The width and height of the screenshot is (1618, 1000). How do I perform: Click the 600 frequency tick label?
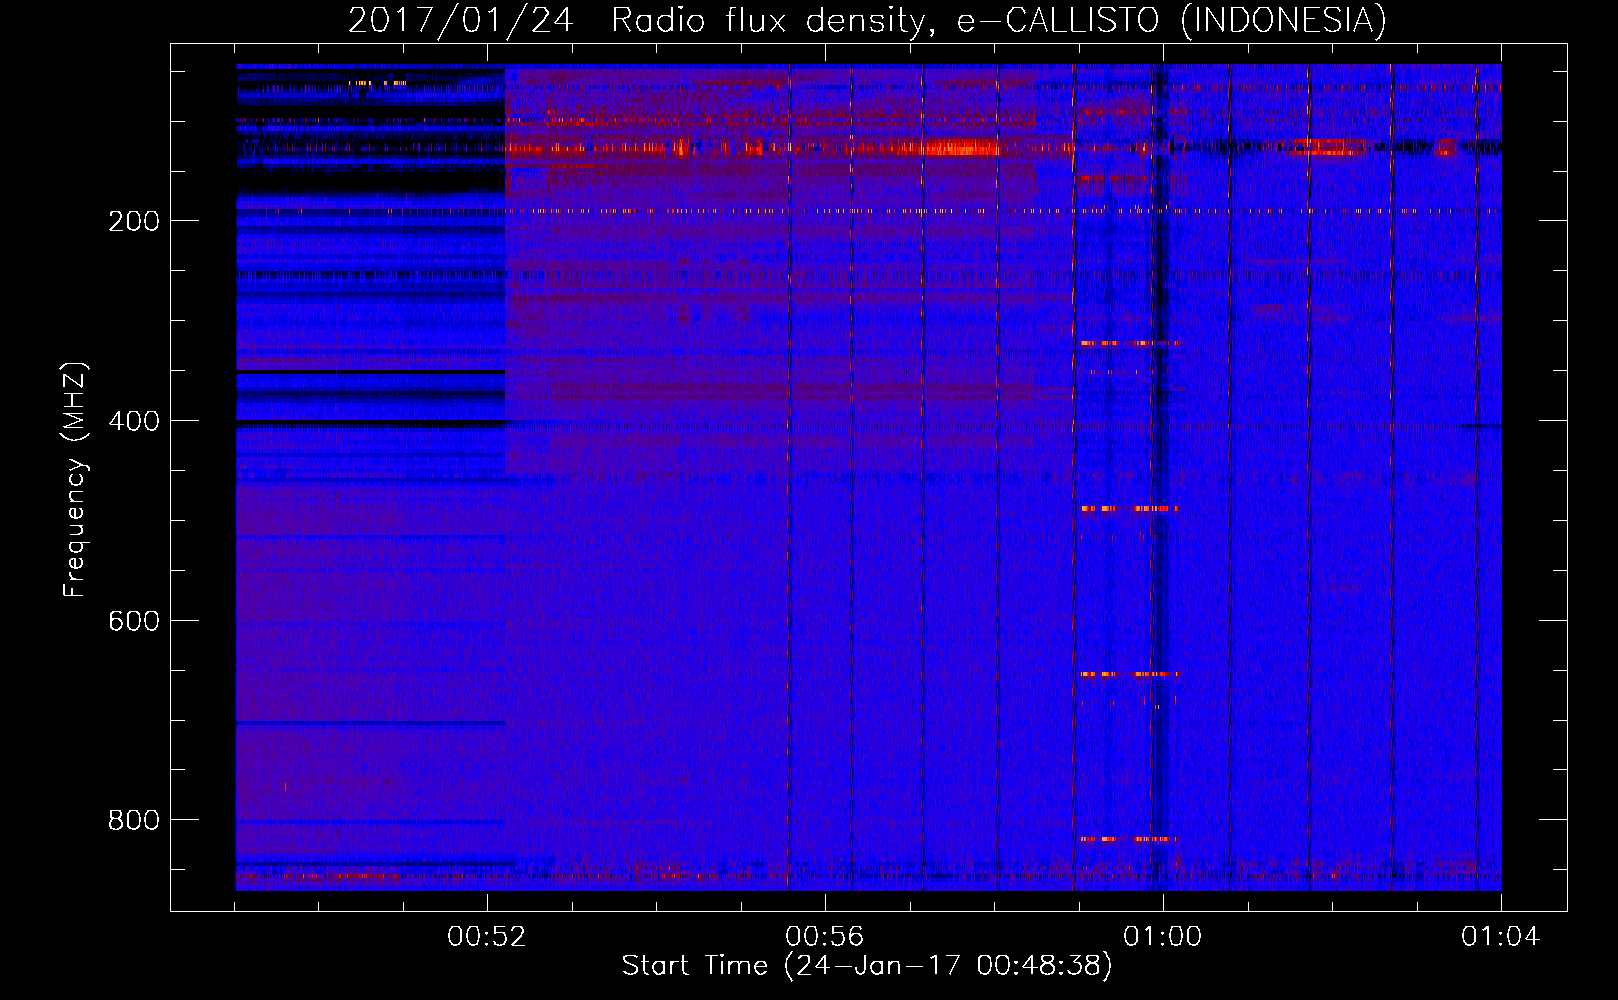134,621
